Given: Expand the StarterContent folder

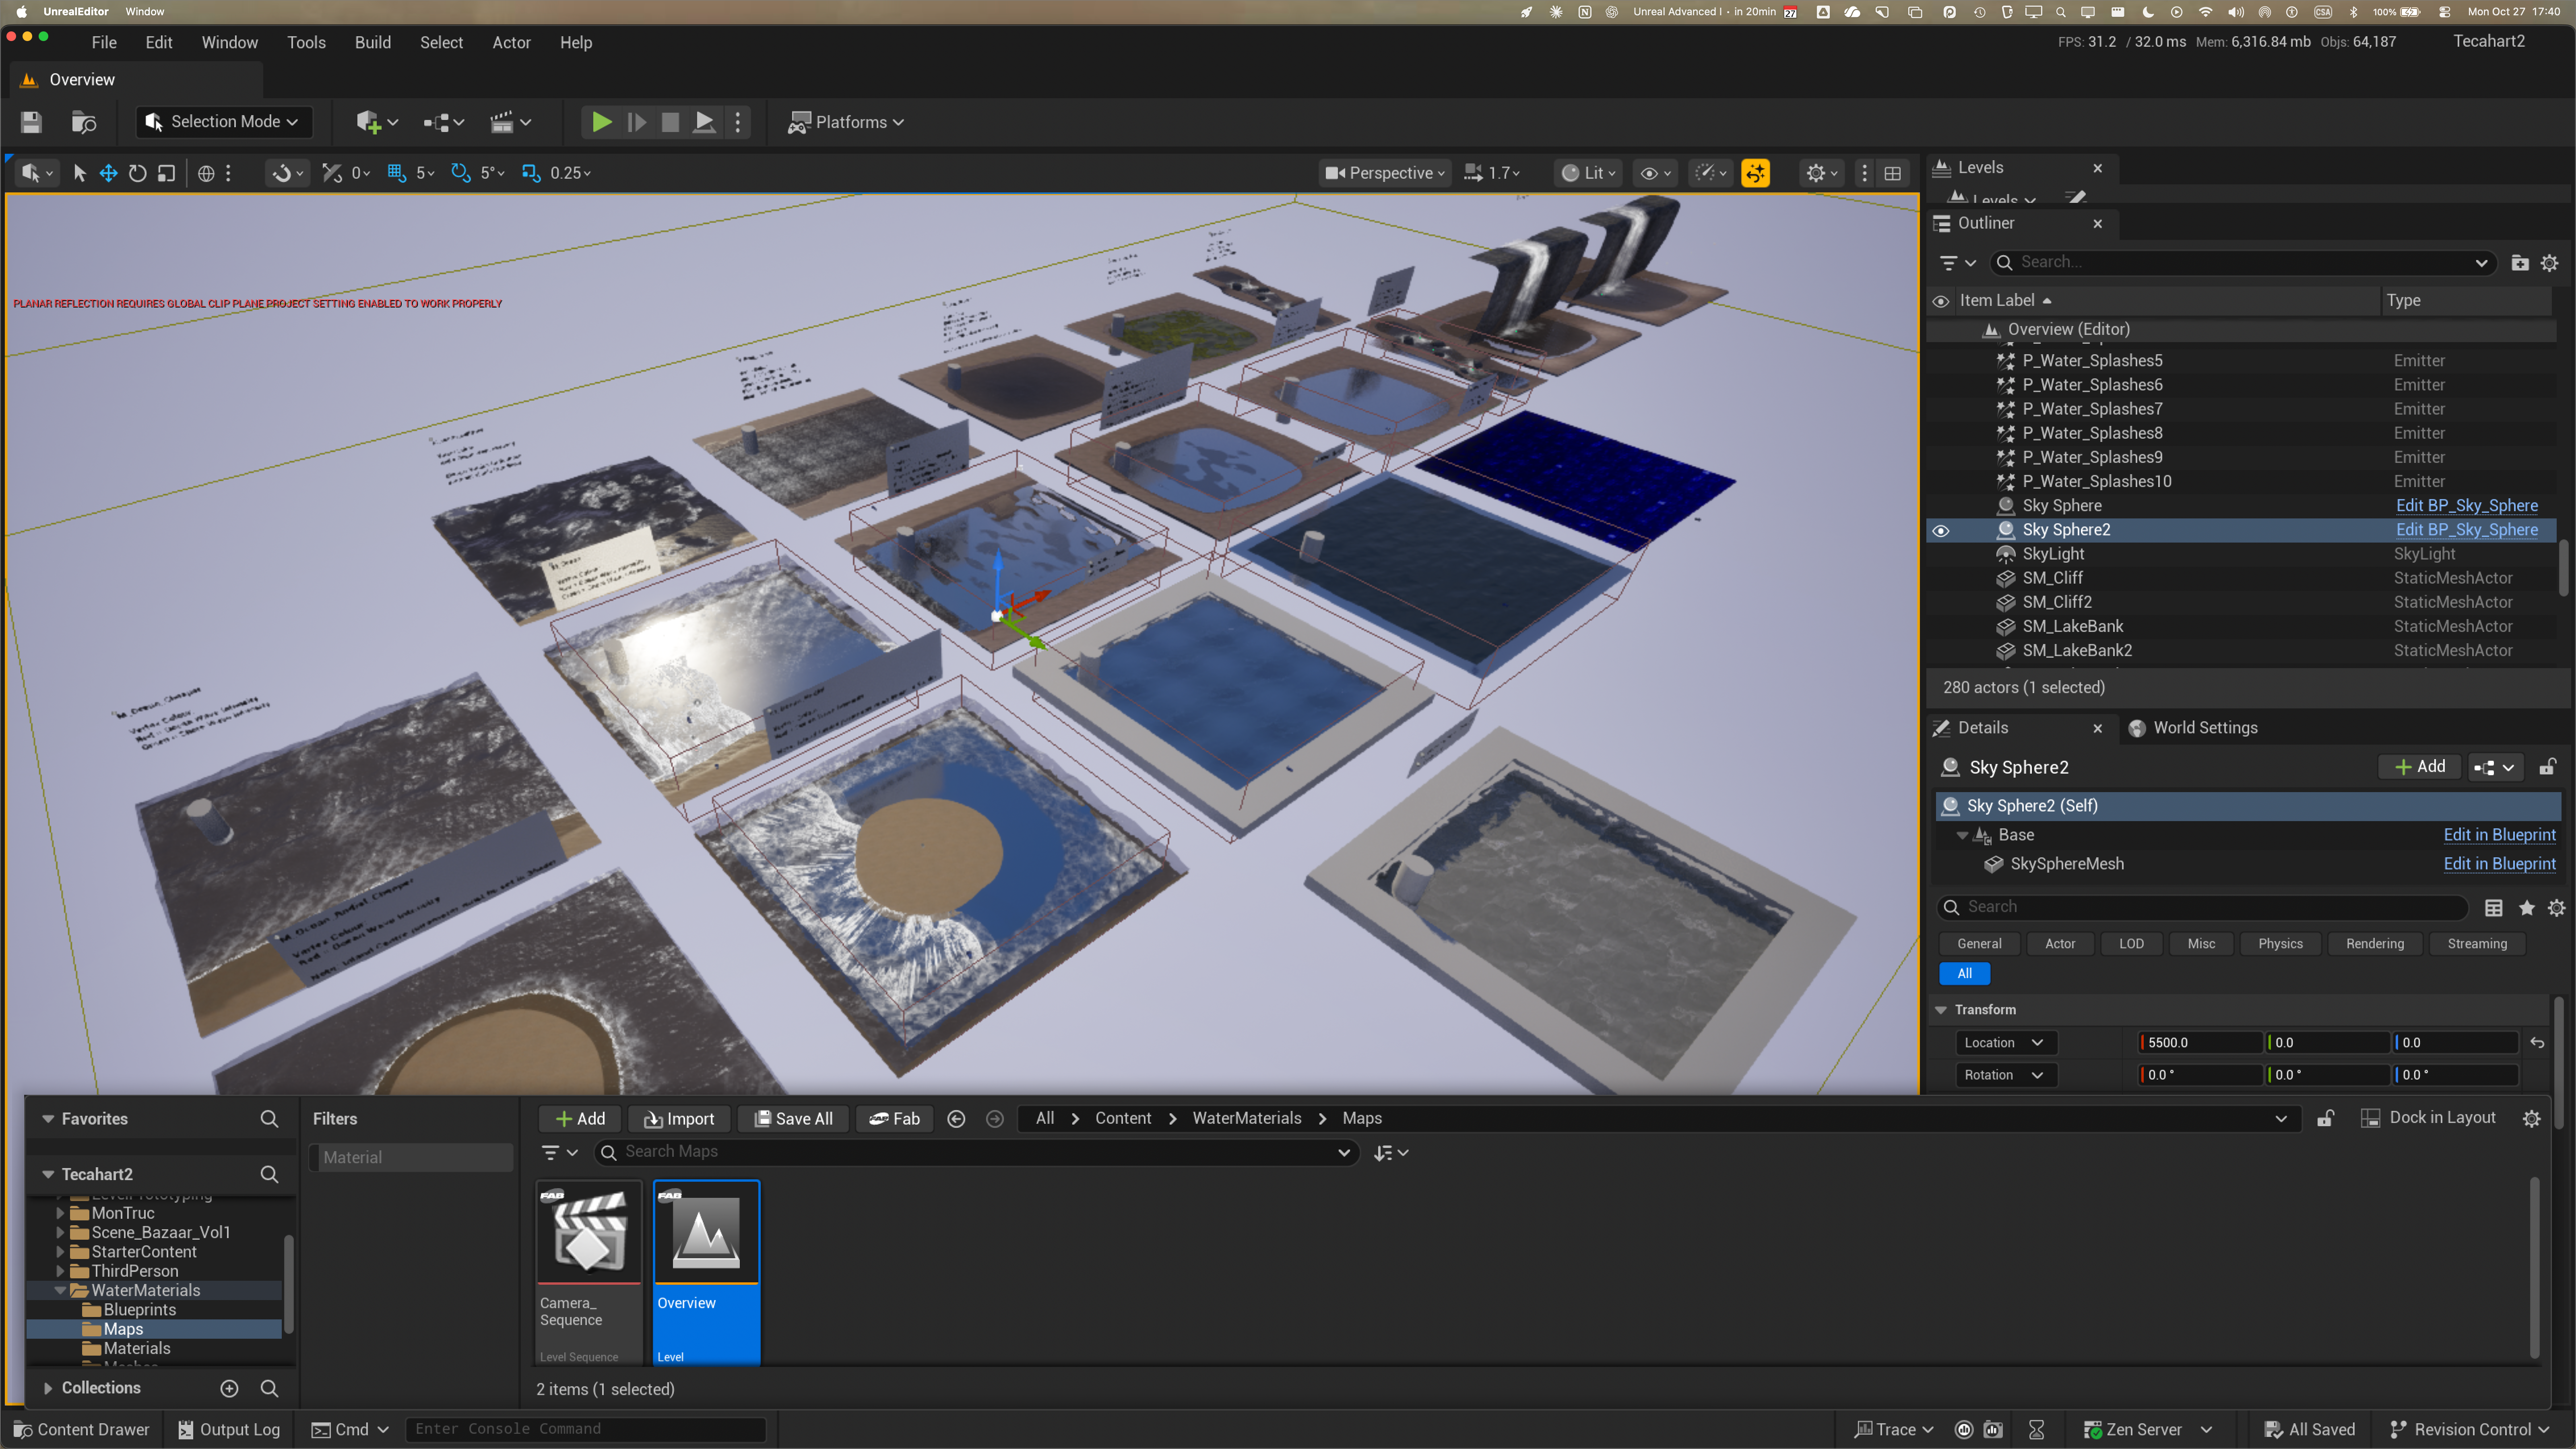Looking at the screenshot, I should [60, 1252].
